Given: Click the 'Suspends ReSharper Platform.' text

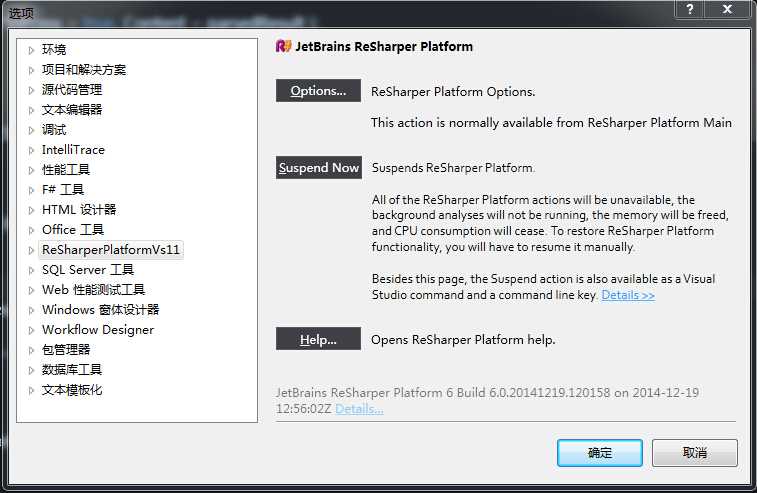Looking at the screenshot, I should click(x=453, y=168).
